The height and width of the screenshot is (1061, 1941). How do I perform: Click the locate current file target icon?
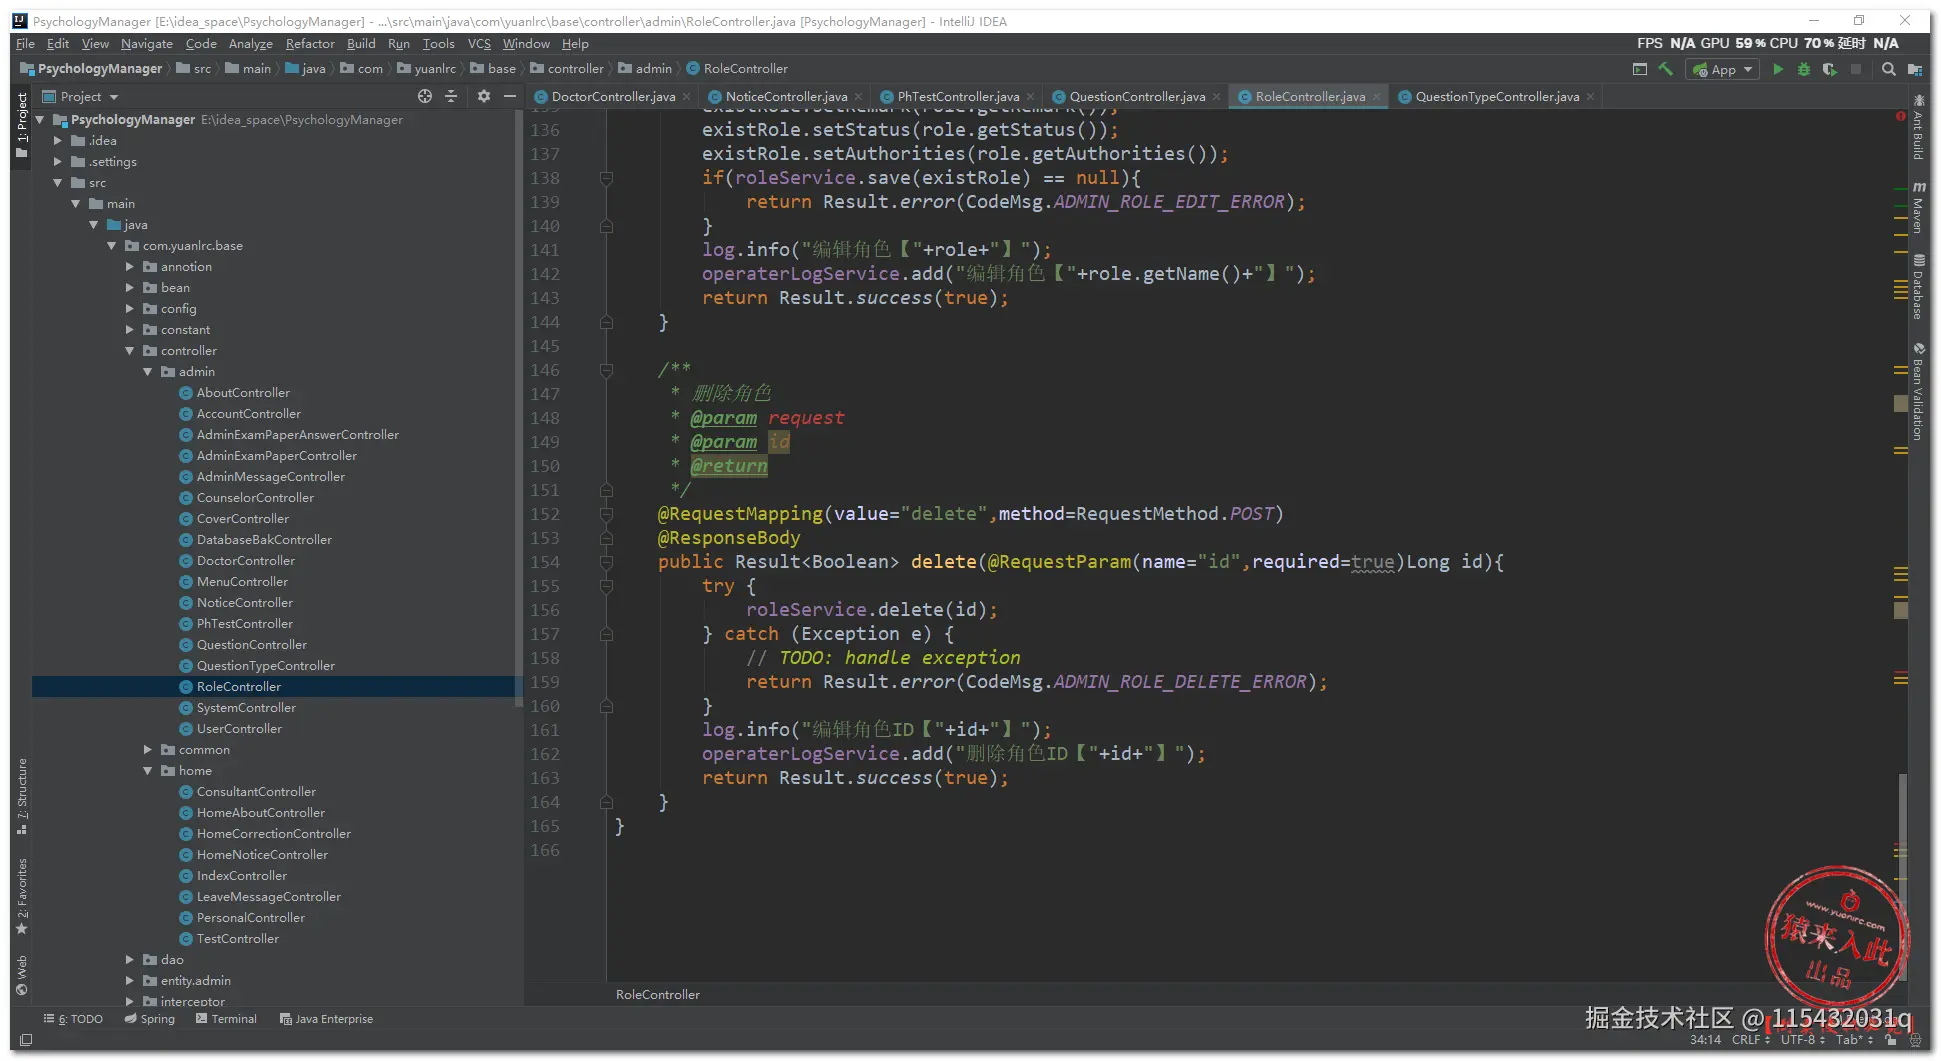pyautogui.click(x=425, y=96)
